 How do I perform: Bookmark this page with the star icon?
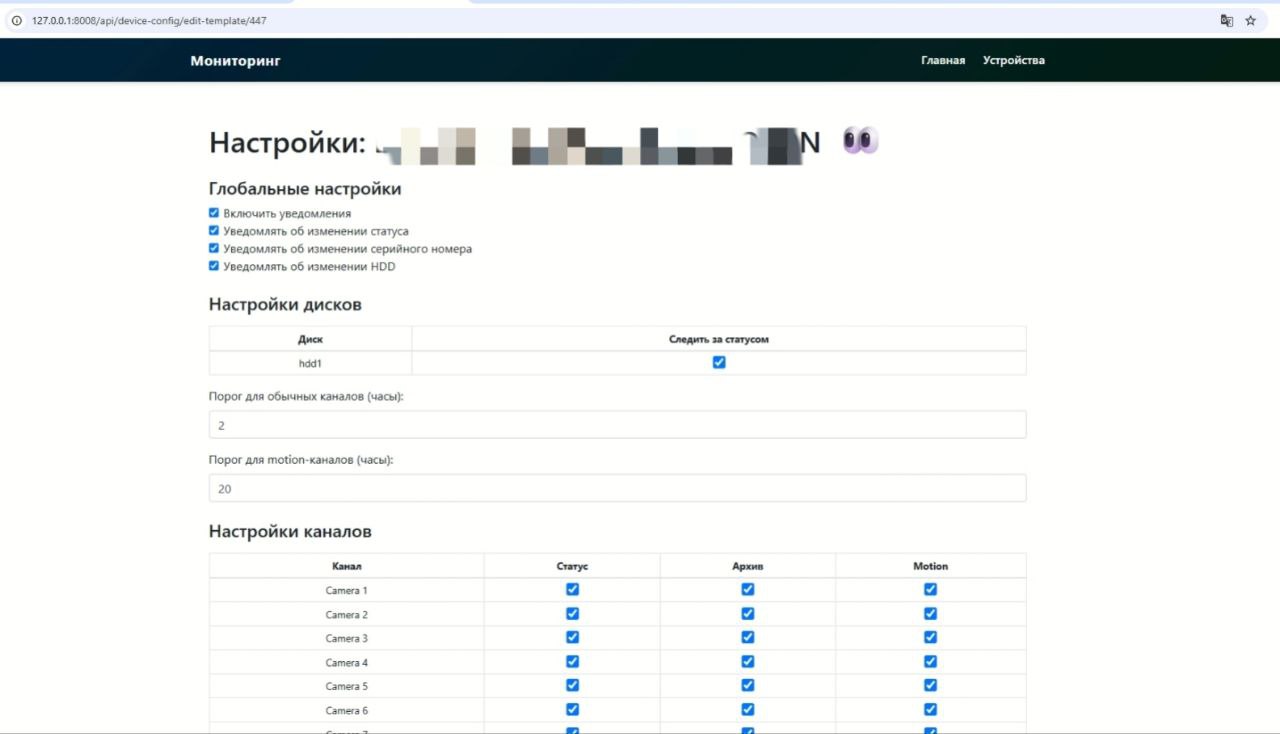tap(1250, 20)
